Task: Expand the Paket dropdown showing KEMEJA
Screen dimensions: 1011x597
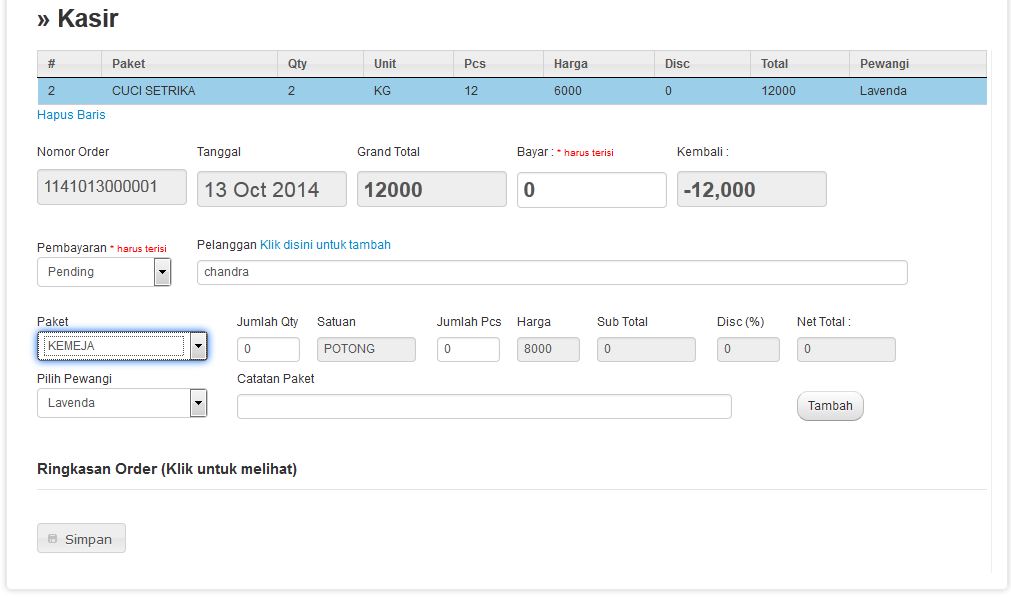Action: [x=122, y=346]
